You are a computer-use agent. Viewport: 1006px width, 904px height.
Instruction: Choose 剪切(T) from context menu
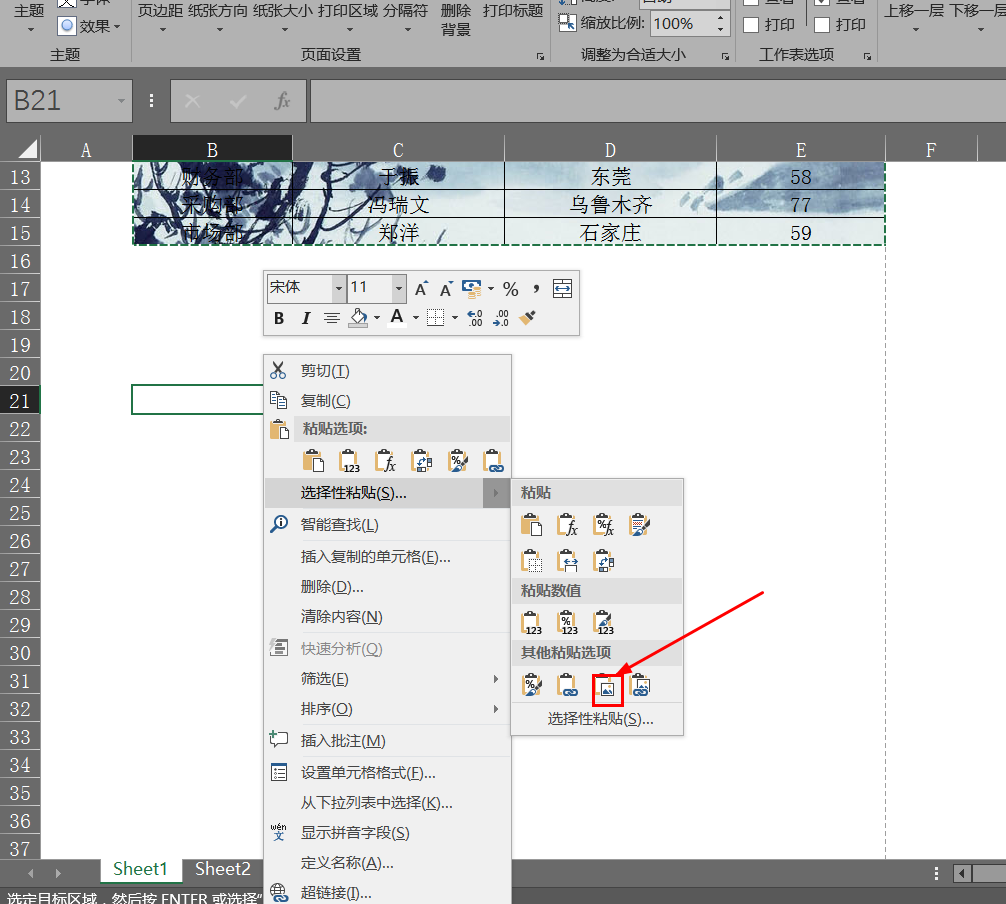[388, 370]
